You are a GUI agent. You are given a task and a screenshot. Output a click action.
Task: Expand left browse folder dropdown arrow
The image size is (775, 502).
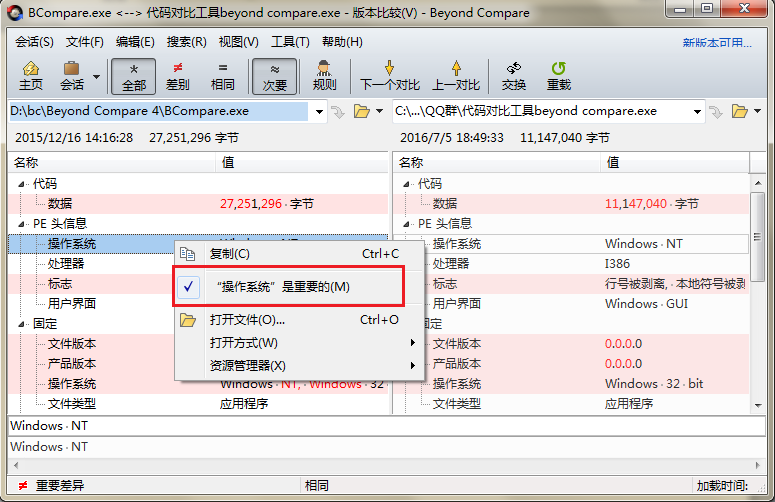[x=380, y=111]
